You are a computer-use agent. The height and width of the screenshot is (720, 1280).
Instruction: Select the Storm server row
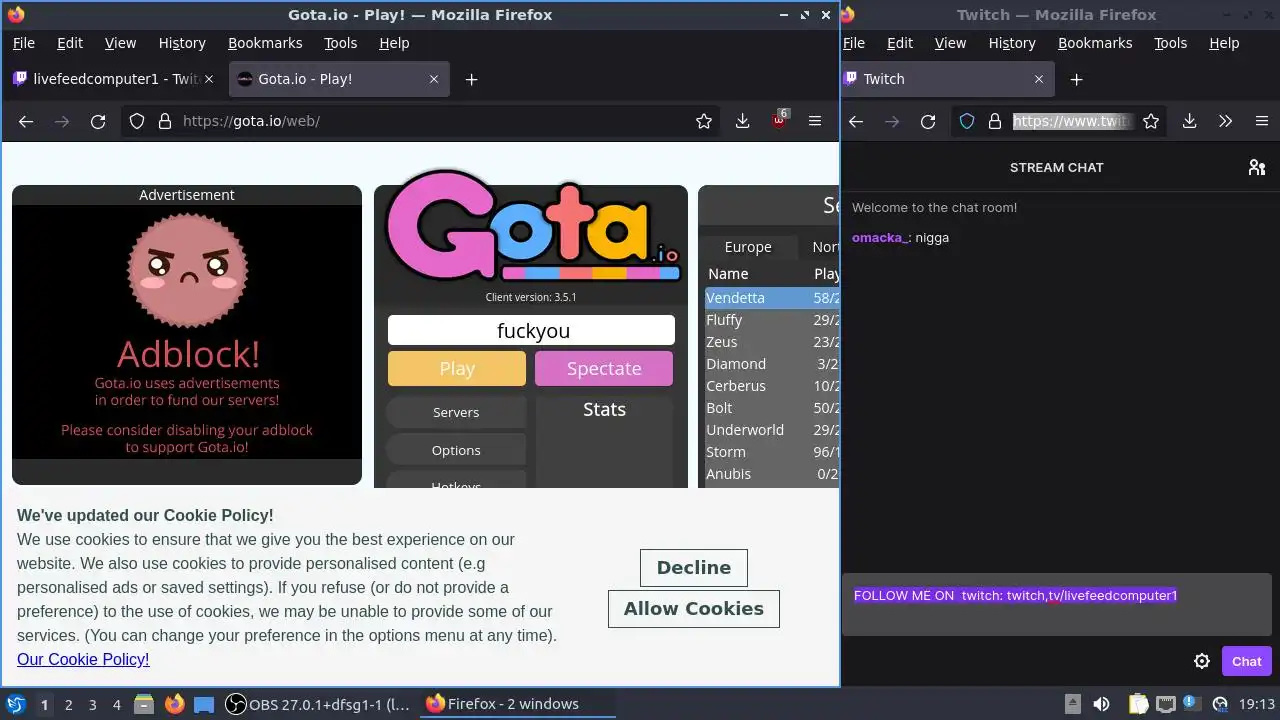point(772,452)
